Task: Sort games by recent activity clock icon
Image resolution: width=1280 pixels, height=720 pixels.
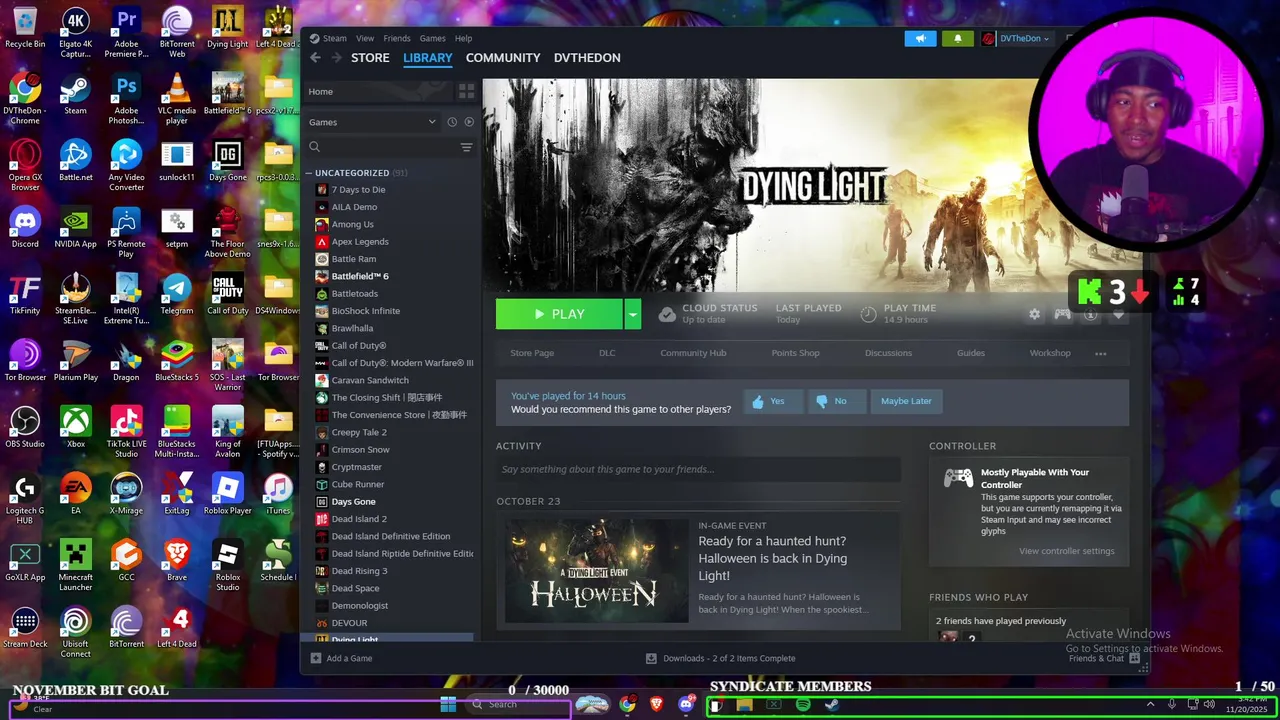Action: click(452, 122)
